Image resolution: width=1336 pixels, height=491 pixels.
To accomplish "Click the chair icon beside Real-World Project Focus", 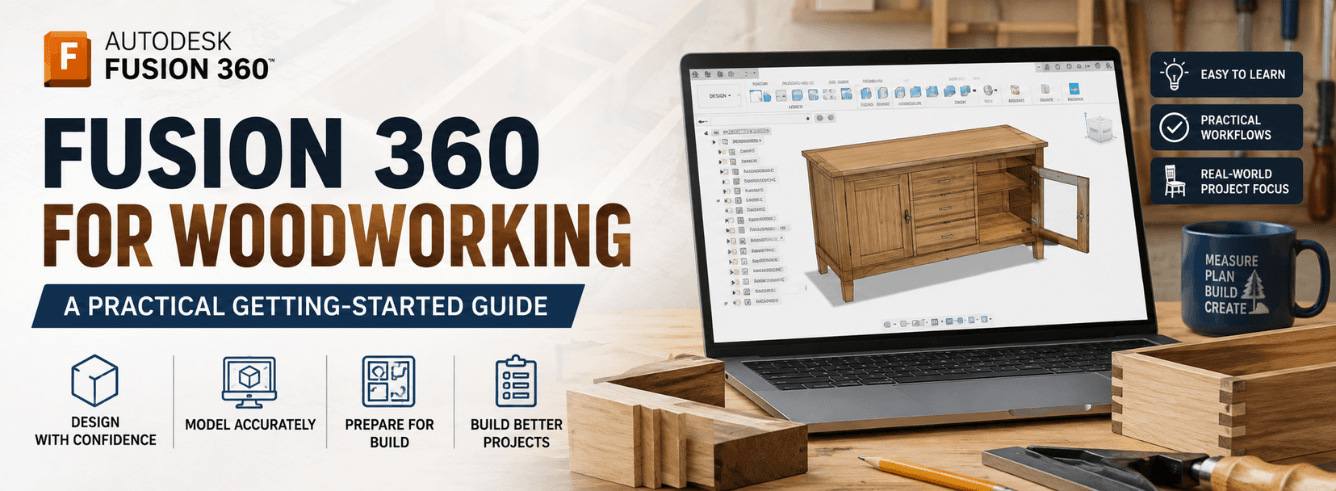I will pyautogui.click(x=1174, y=181).
